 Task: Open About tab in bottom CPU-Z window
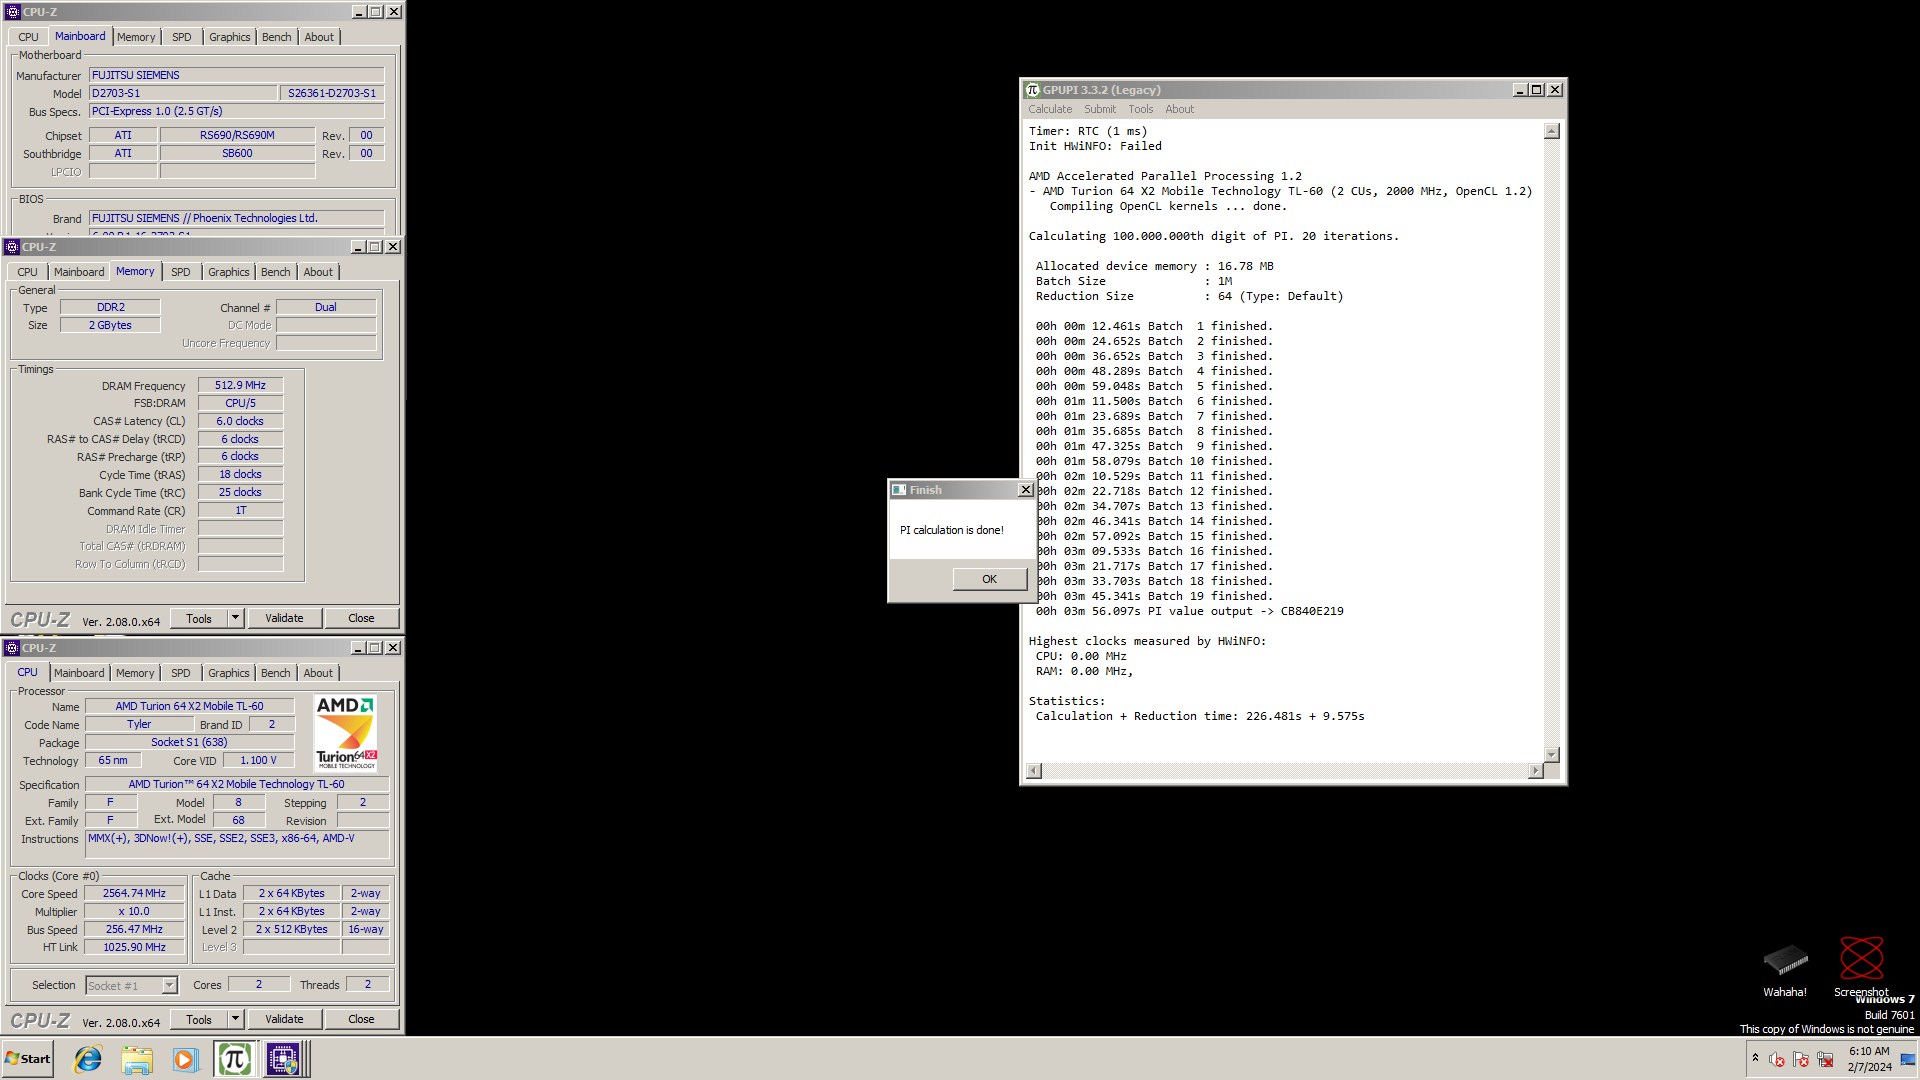(x=318, y=673)
